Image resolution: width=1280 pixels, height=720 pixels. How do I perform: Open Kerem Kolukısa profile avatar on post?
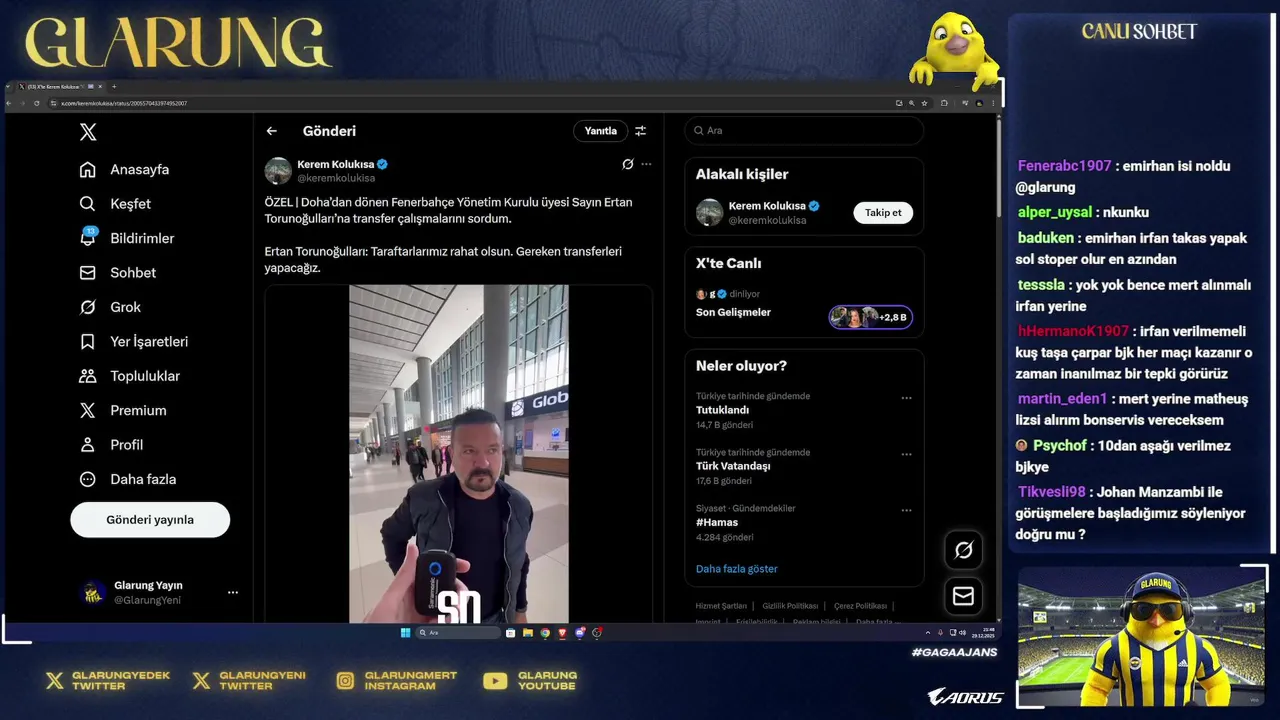(278, 171)
